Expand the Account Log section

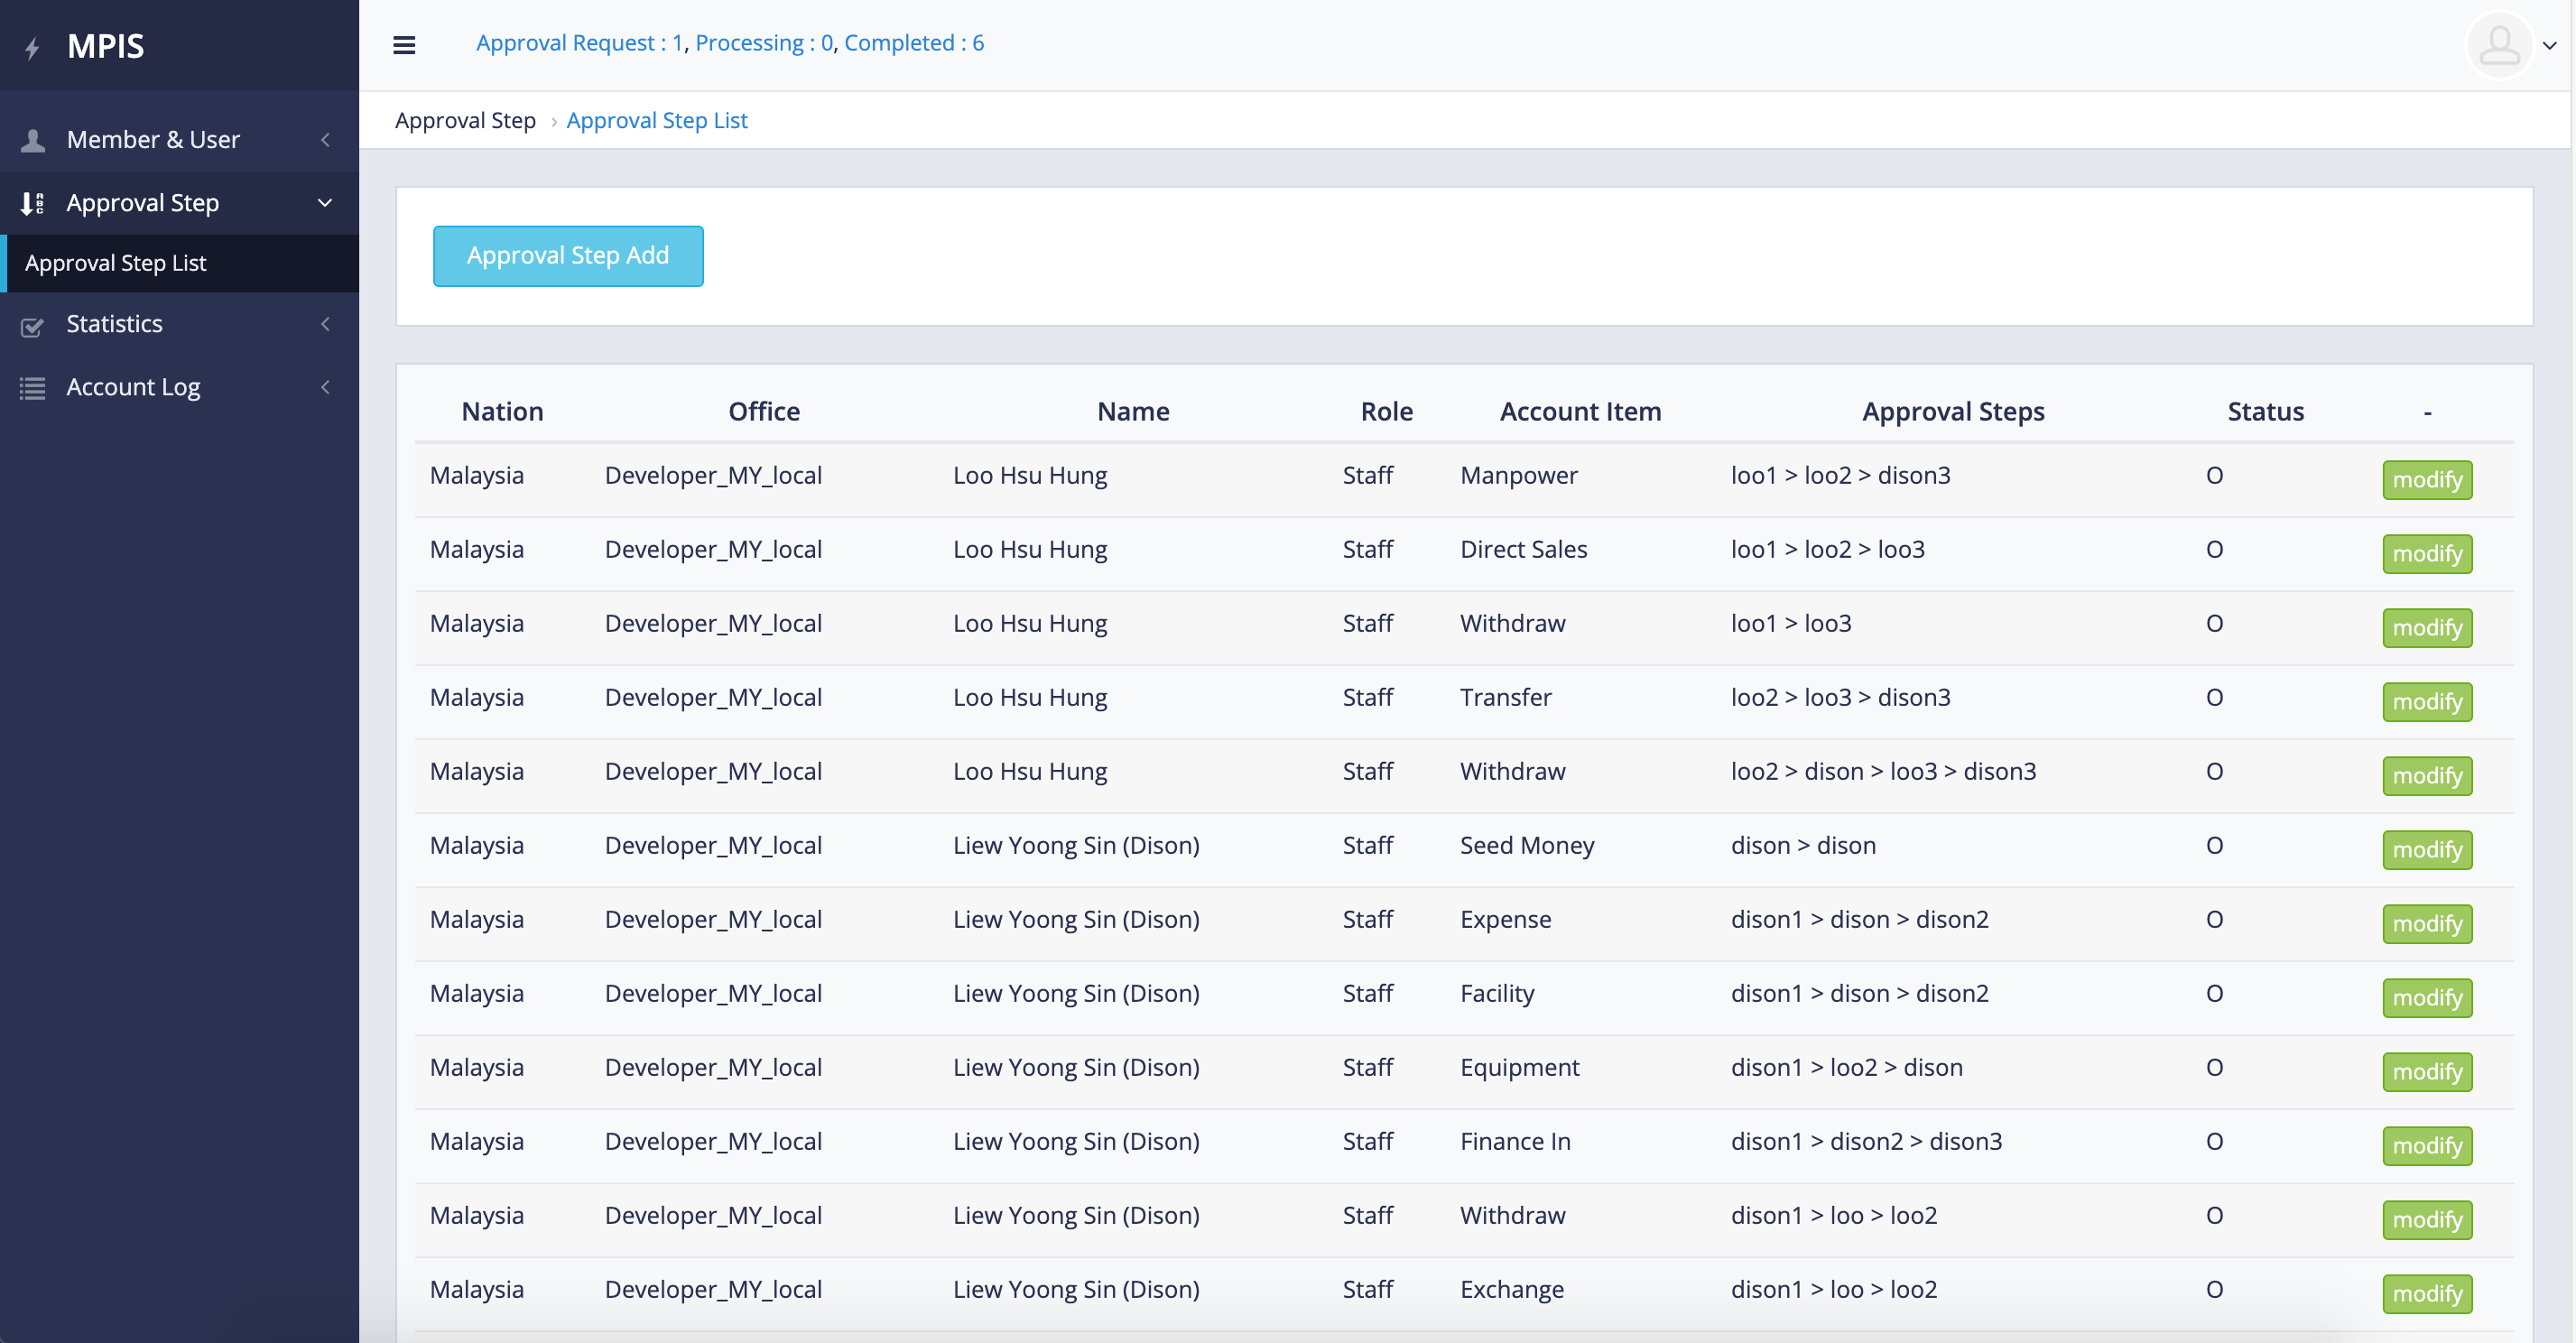(x=324, y=388)
